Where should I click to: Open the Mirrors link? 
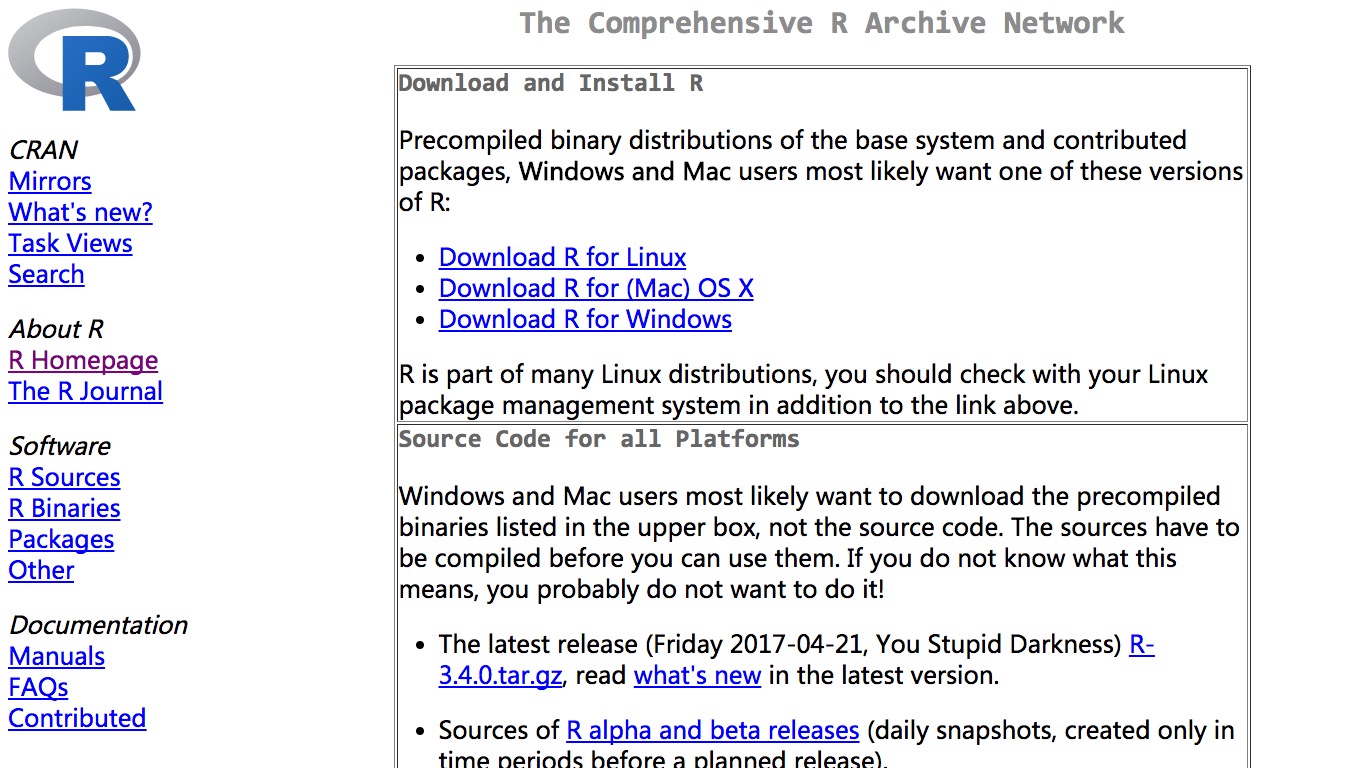coord(50,181)
